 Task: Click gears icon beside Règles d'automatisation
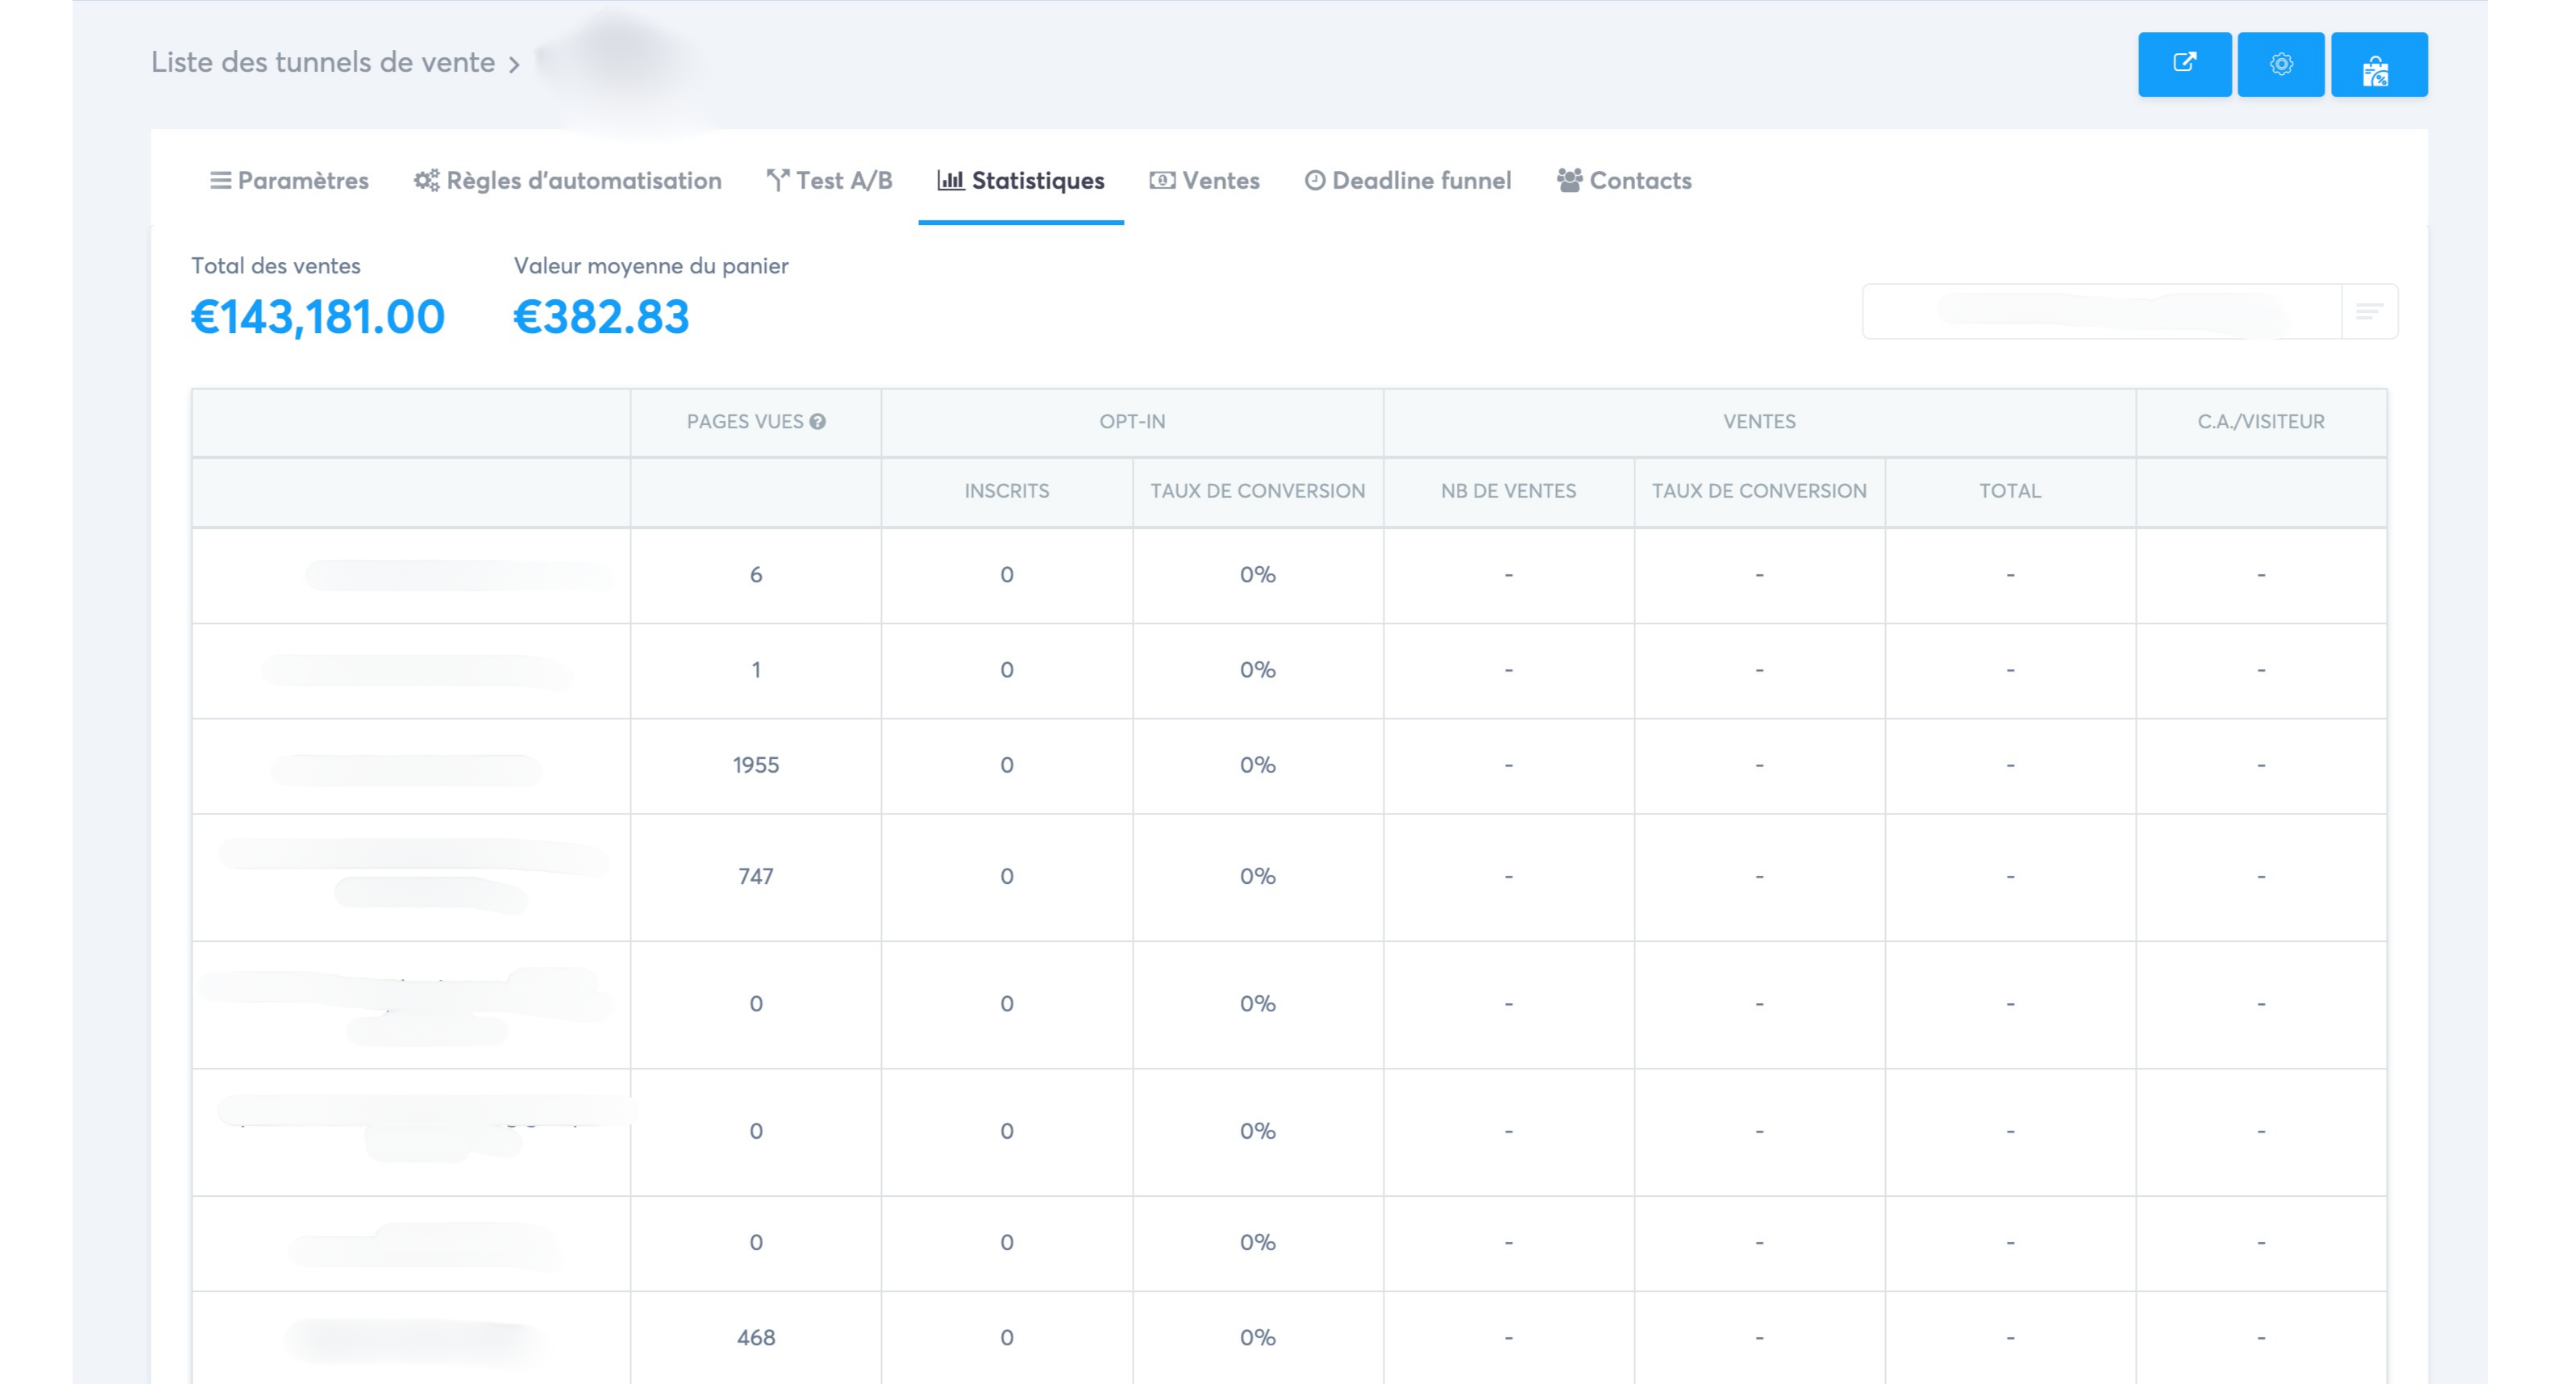[x=426, y=180]
